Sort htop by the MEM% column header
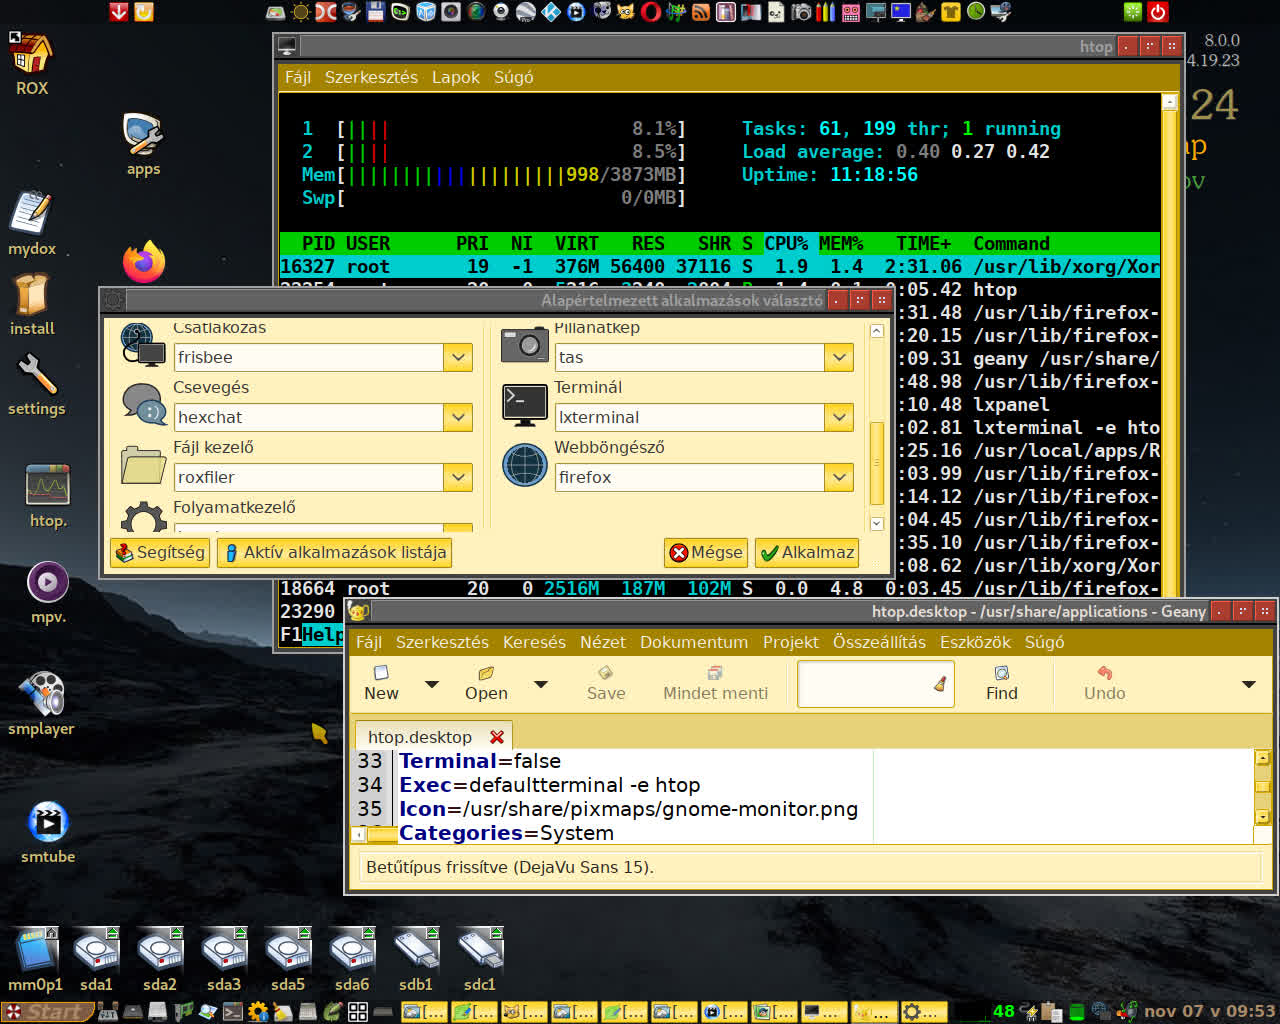 point(840,243)
